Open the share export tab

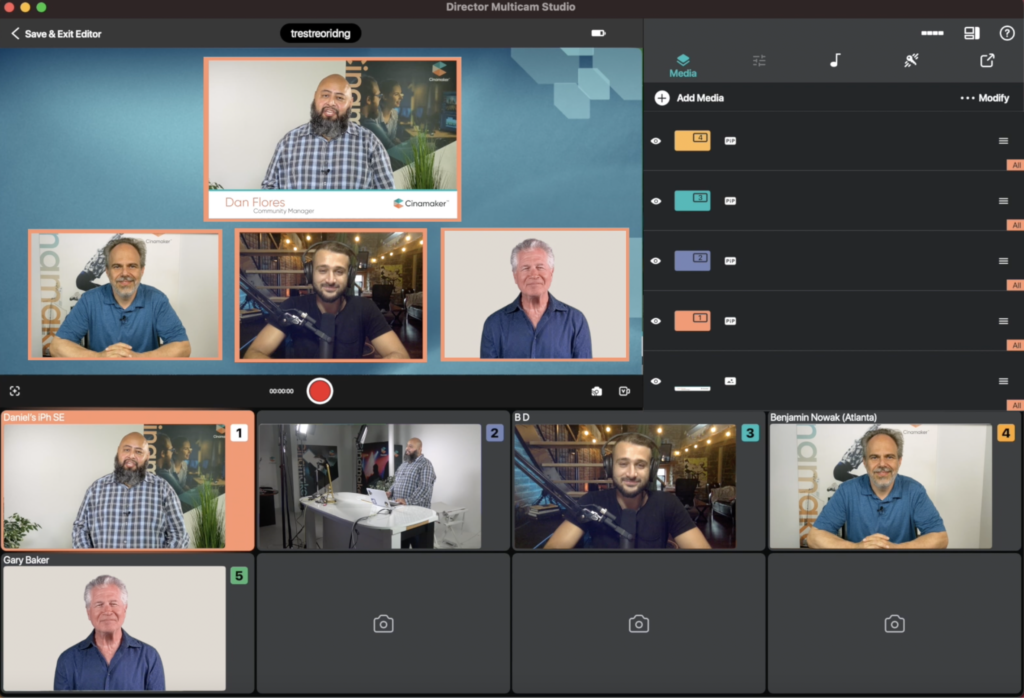pos(987,61)
